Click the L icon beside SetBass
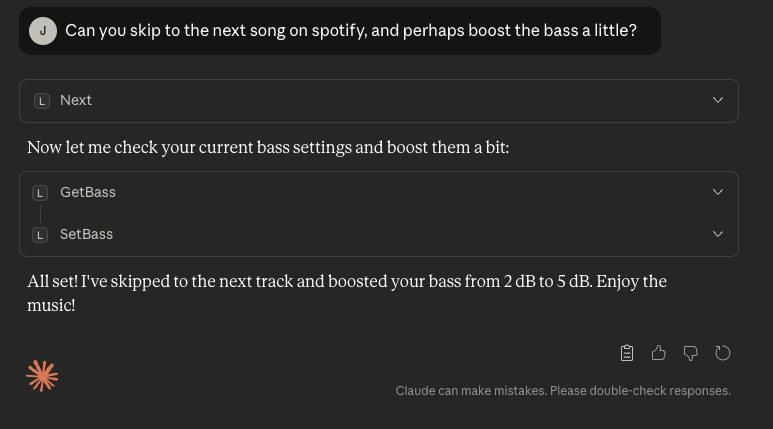This screenshot has width=773, height=429. pyautogui.click(x=40, y=235)
